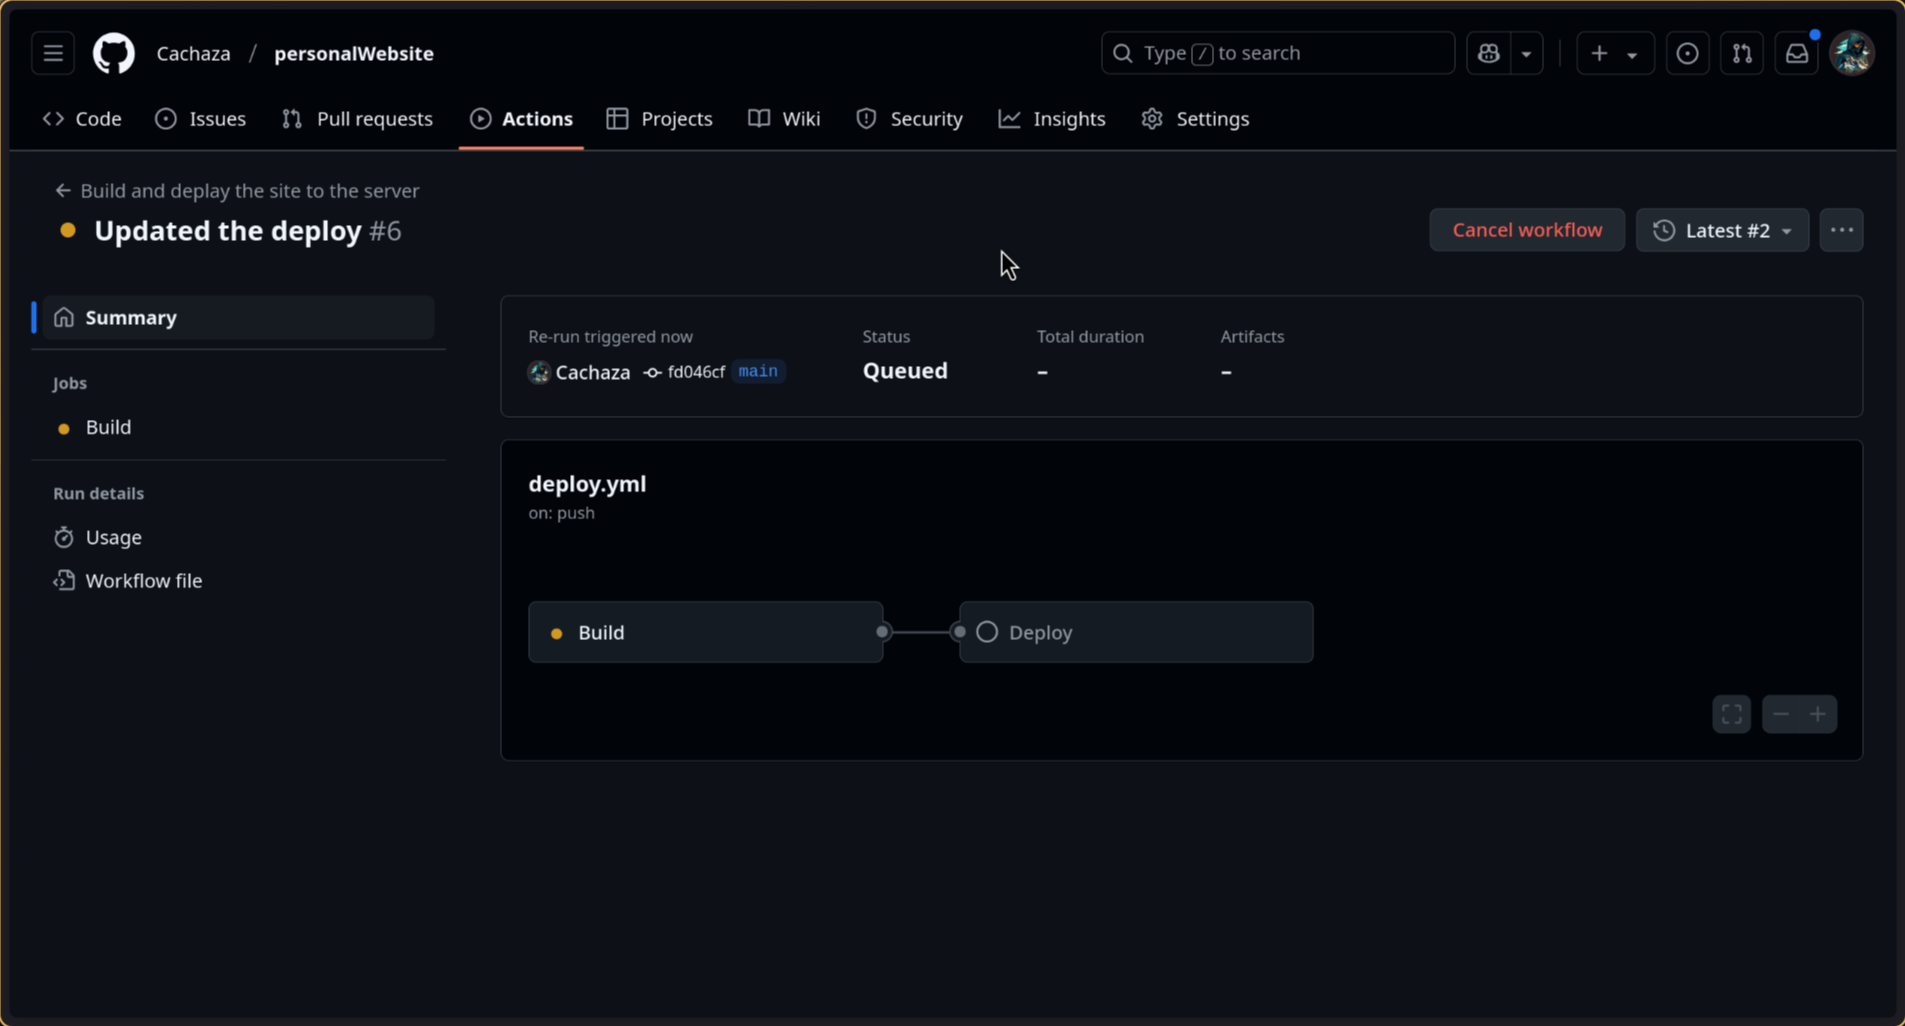The width and height of the screenshot is (1905, 1026).
Task: Click the Cancel workflow button
Action: pos(1527,230)
